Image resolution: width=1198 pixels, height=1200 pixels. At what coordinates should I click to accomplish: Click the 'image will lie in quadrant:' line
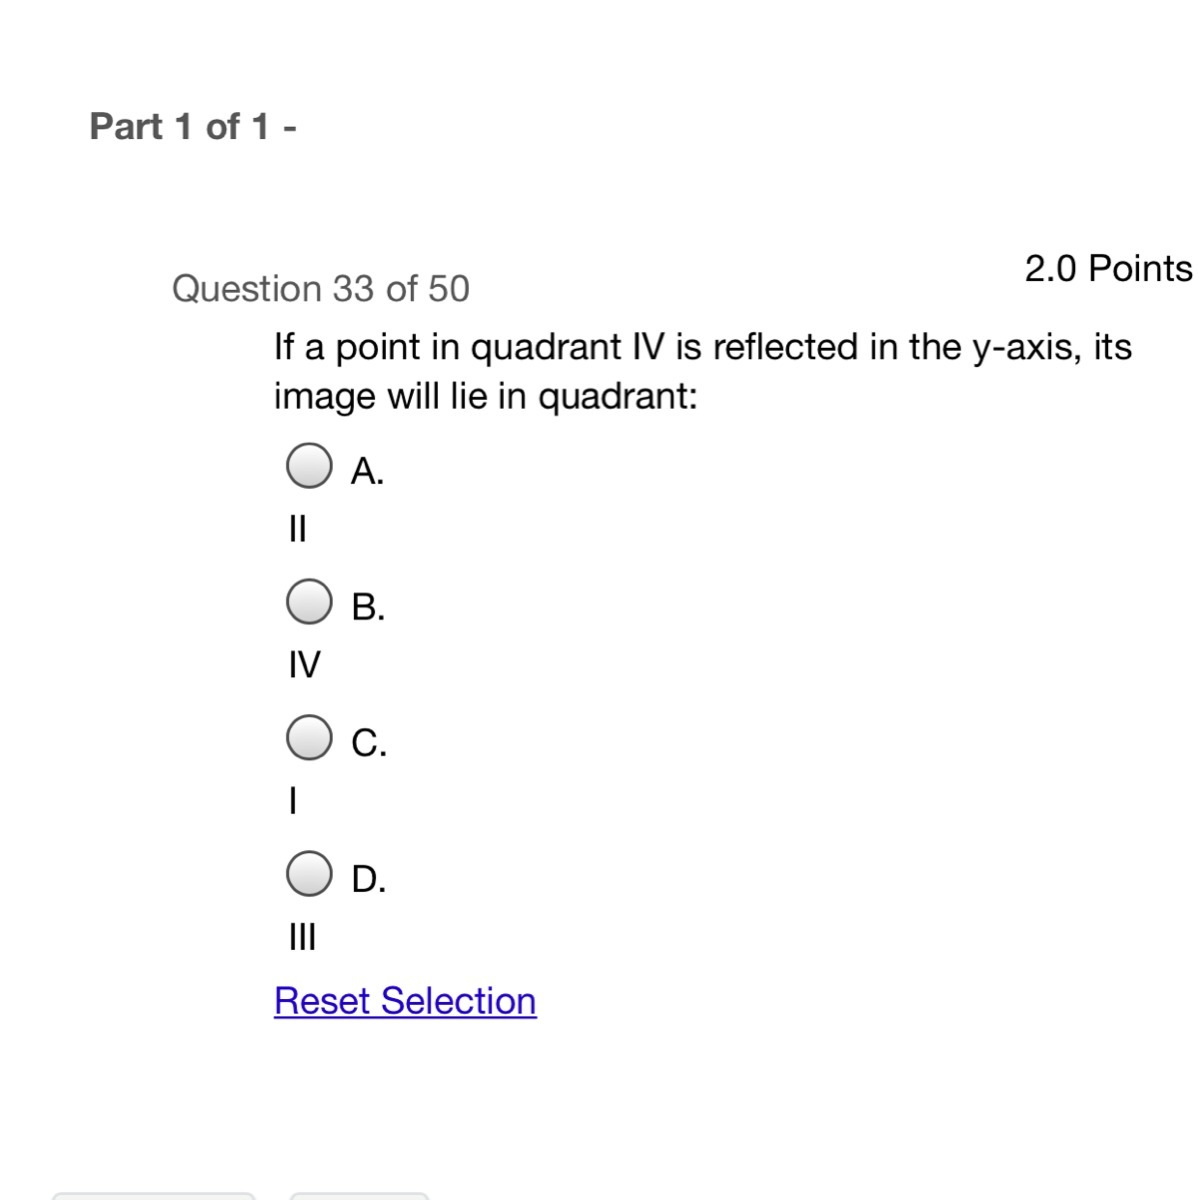coord(485,397)
